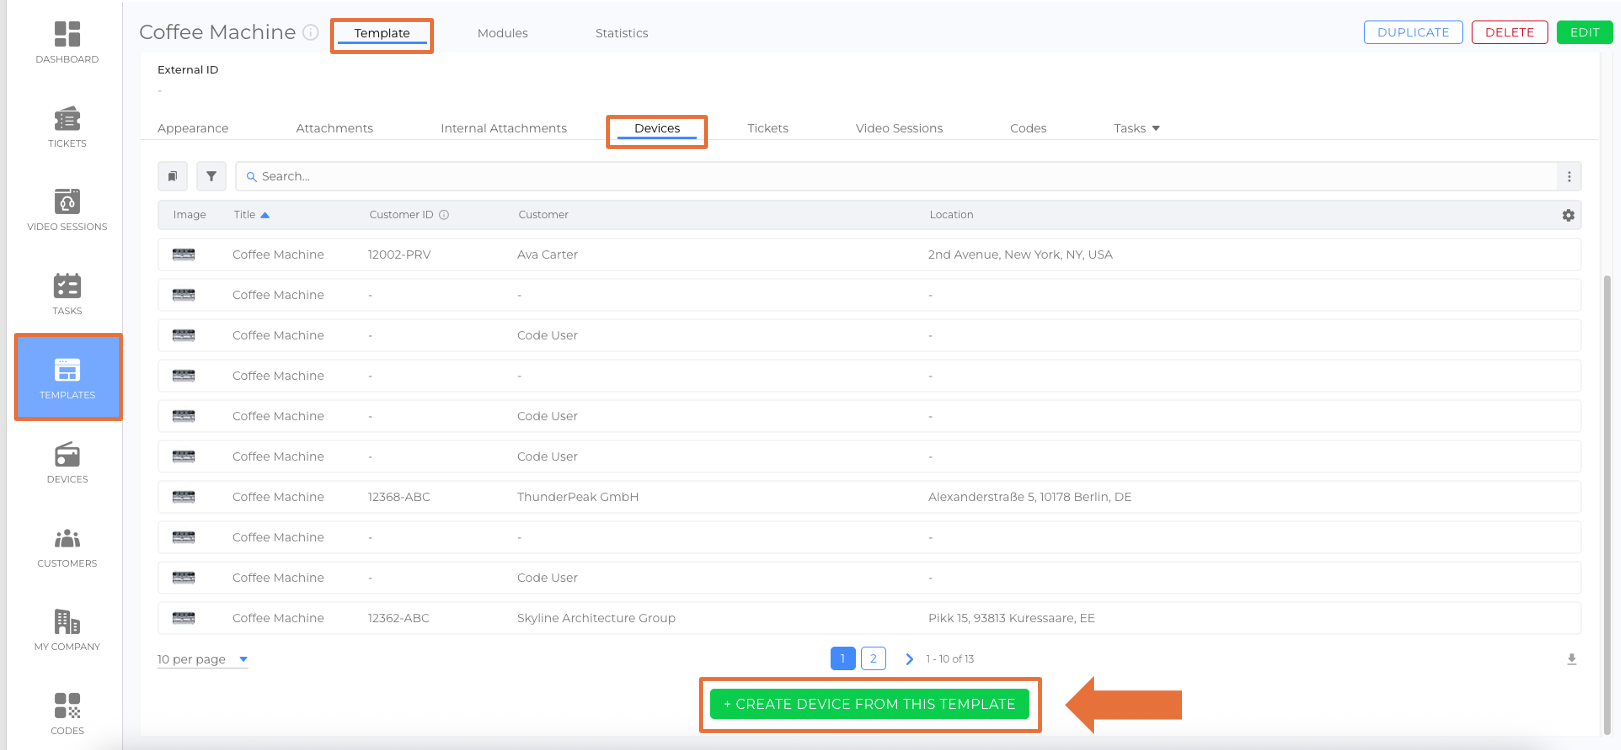
Task: Switch to the Modules tab
Action: click(x=502, y=33)
